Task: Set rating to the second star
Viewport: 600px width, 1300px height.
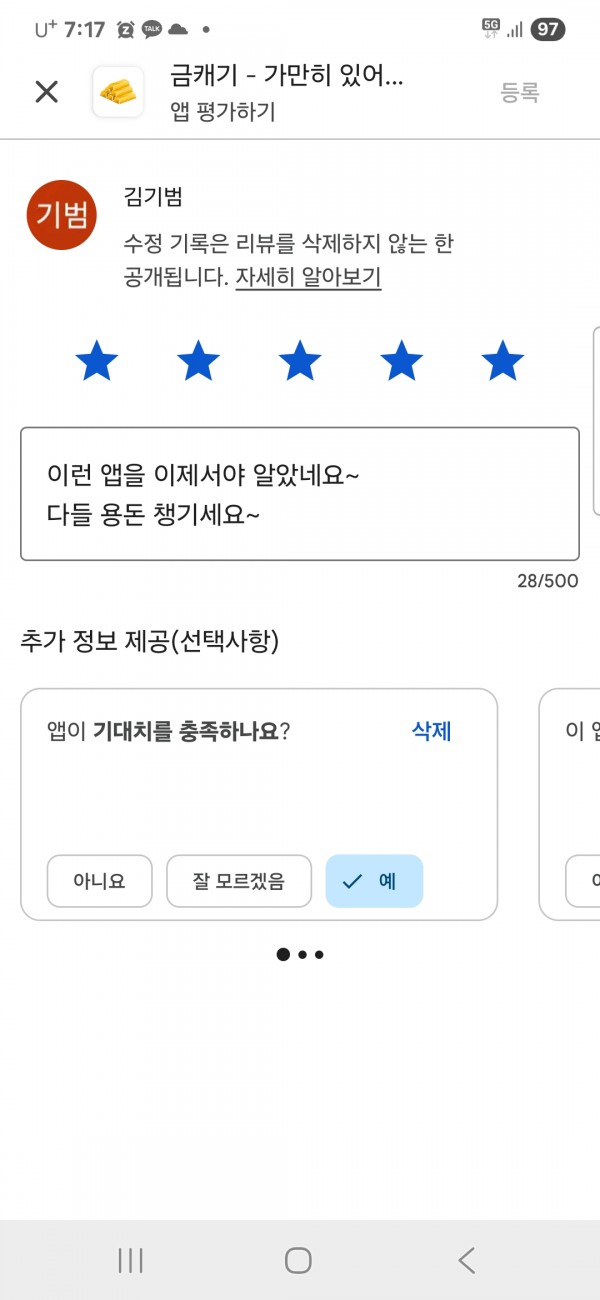Action: (198, 361)
